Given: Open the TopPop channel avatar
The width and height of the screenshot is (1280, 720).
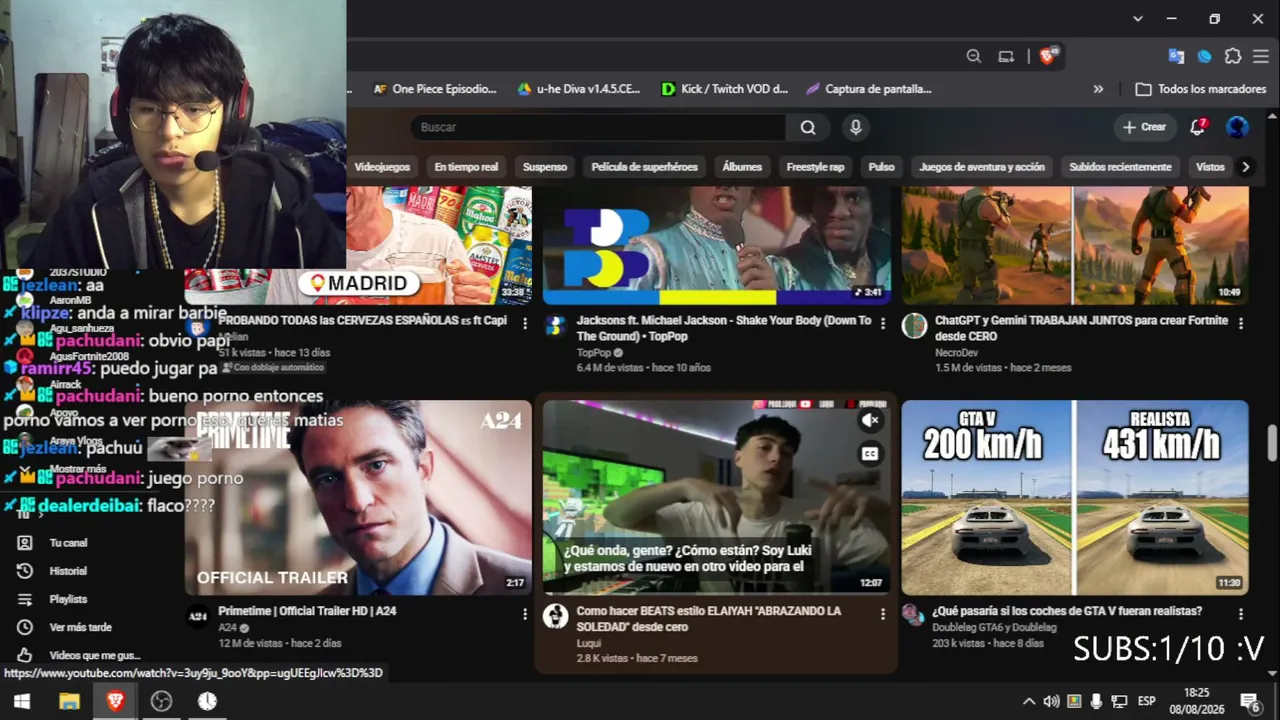Looking at the screenshot, I should [555, 326].
